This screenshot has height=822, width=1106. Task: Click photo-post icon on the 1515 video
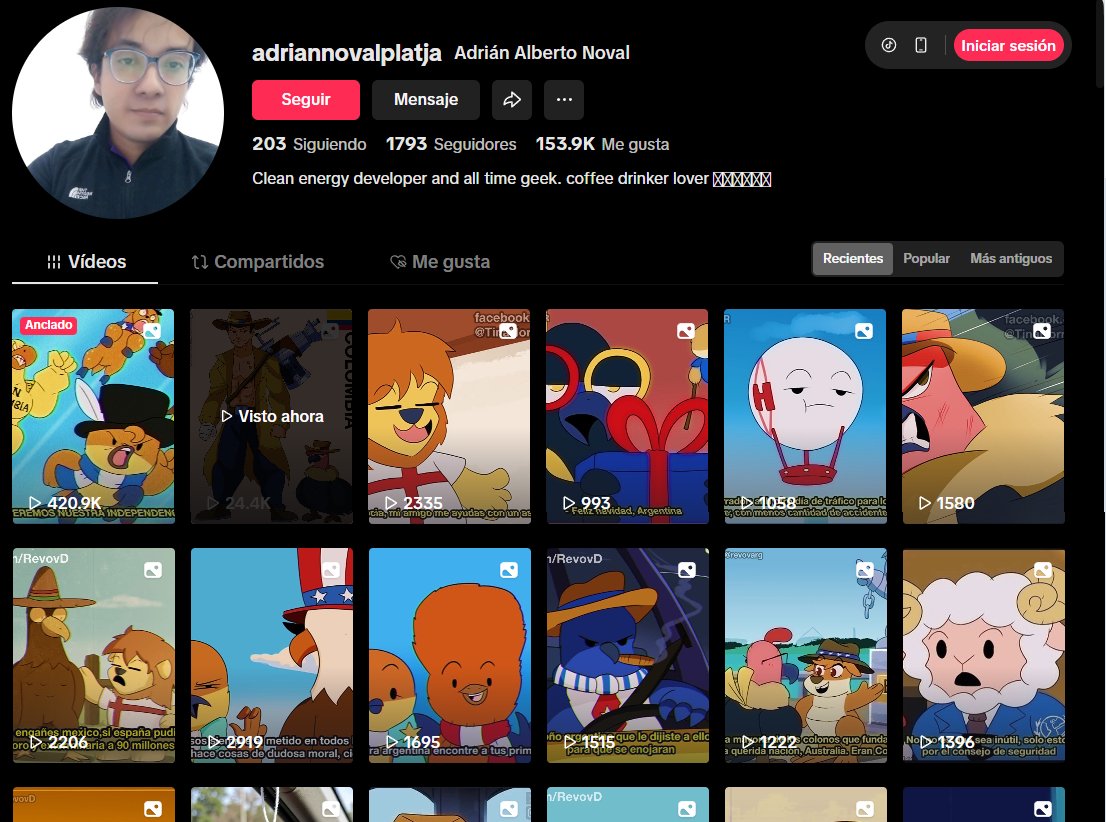(686, 570)
